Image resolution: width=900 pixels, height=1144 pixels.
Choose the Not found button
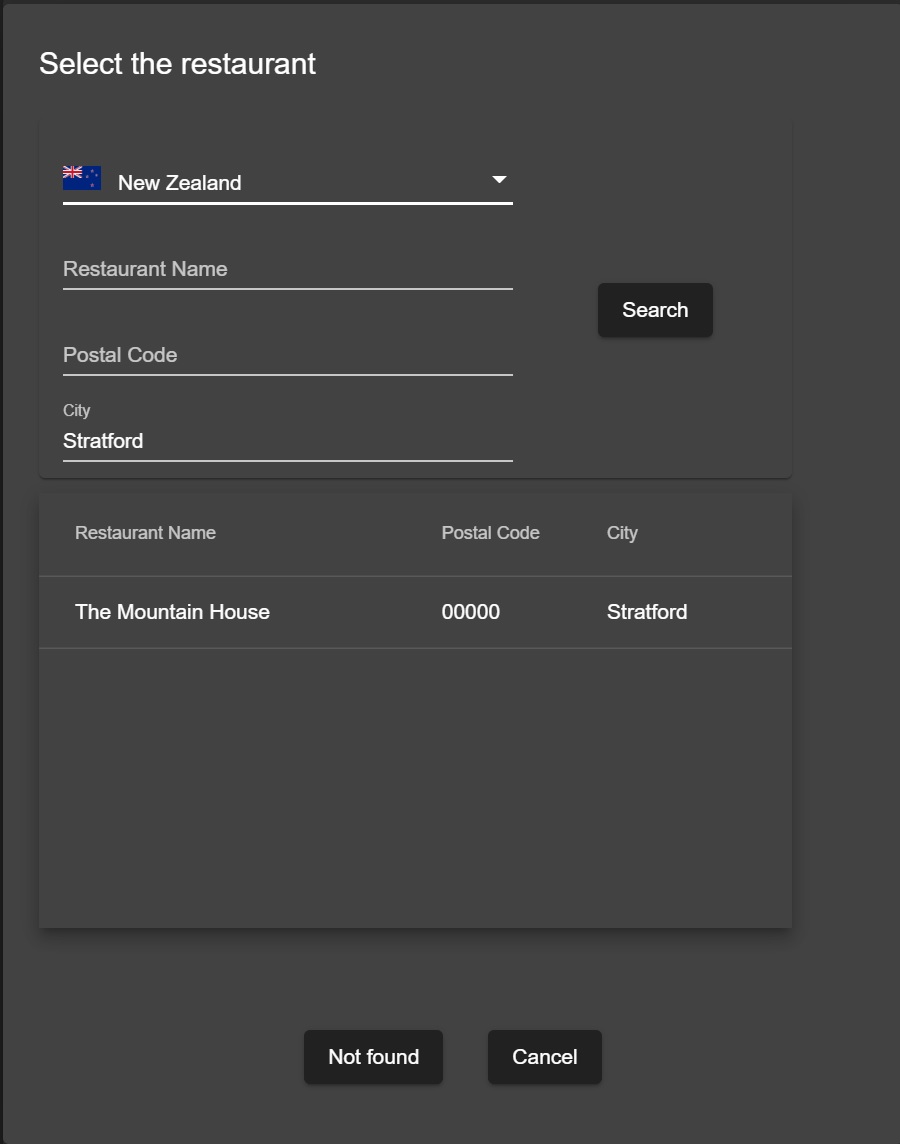(x=373, y=1057)
